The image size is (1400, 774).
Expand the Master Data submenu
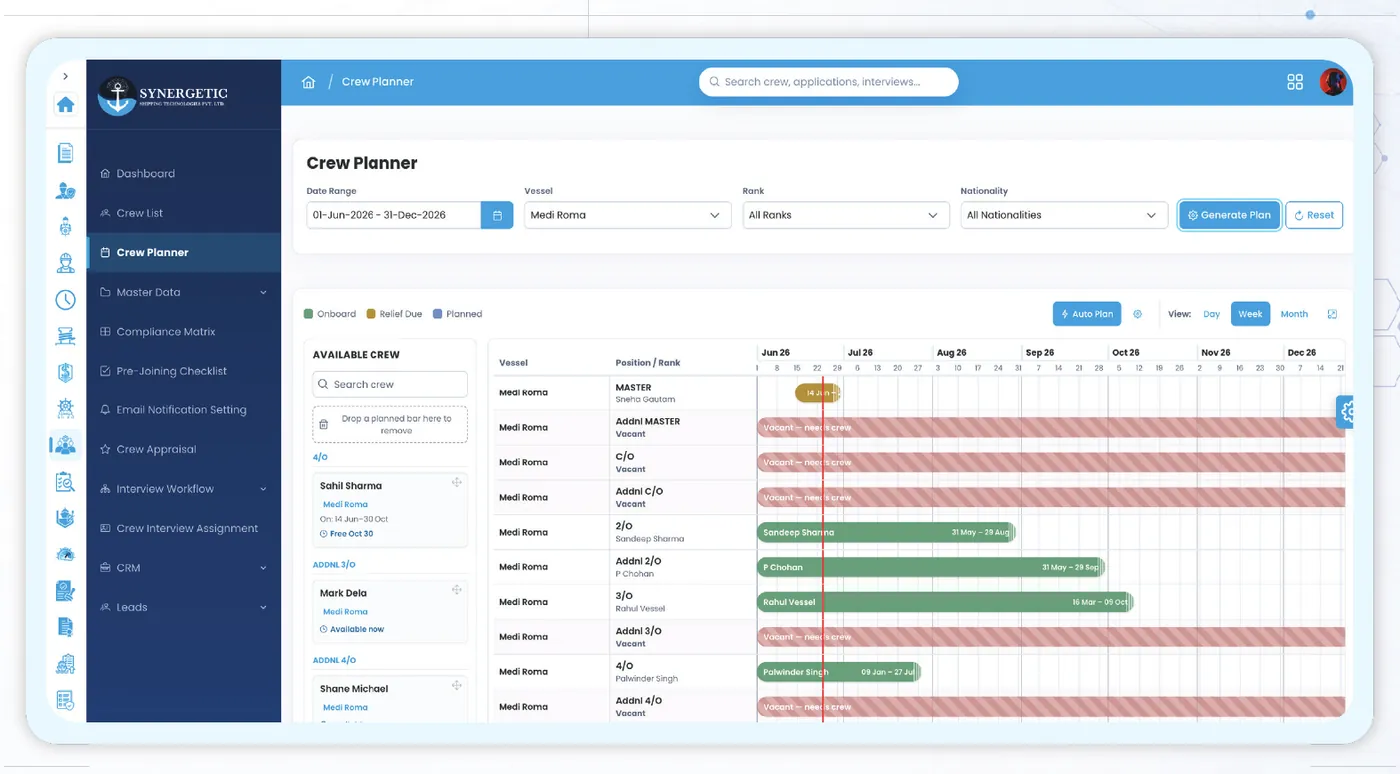(263, 293)
